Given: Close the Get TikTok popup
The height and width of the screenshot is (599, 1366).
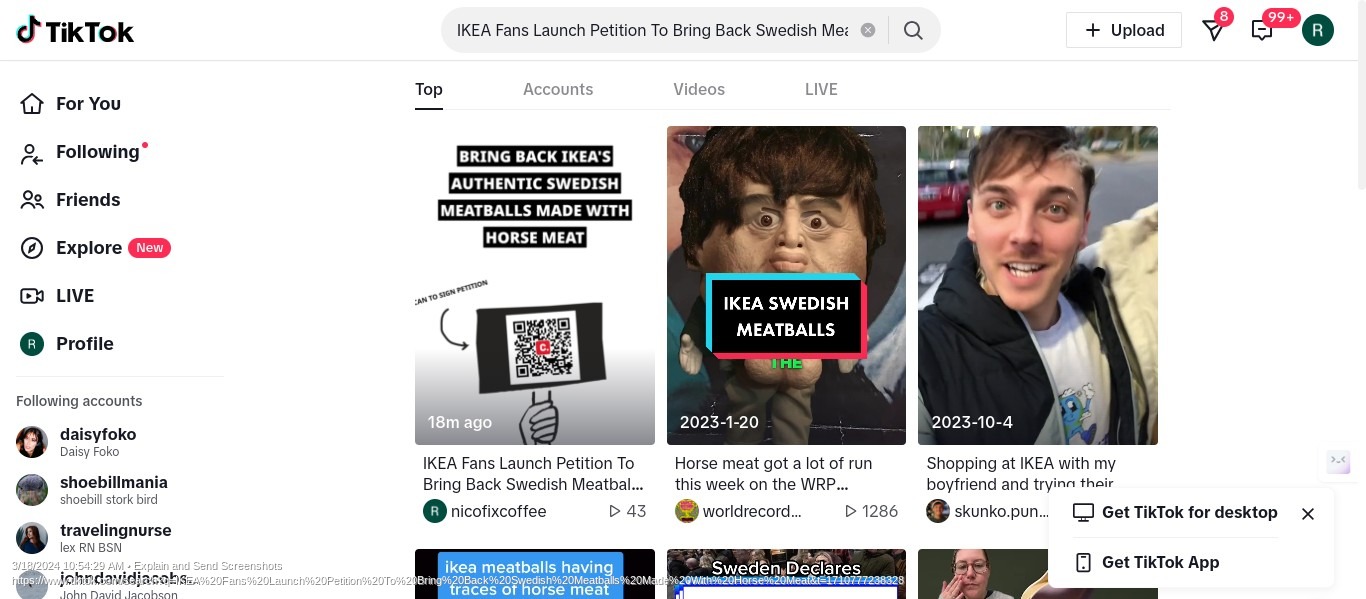Looking at the screenshot, I should pyautogui.click(x=1308, y=514).
